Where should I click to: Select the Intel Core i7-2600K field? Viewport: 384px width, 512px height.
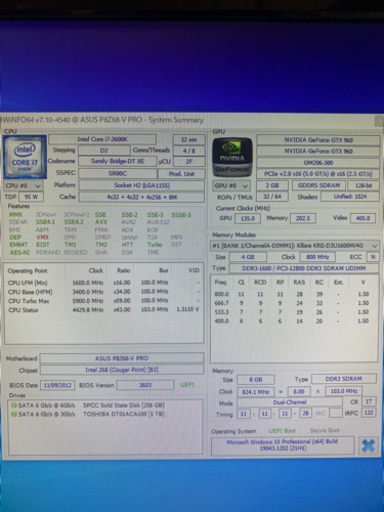[x=103, y=139]
